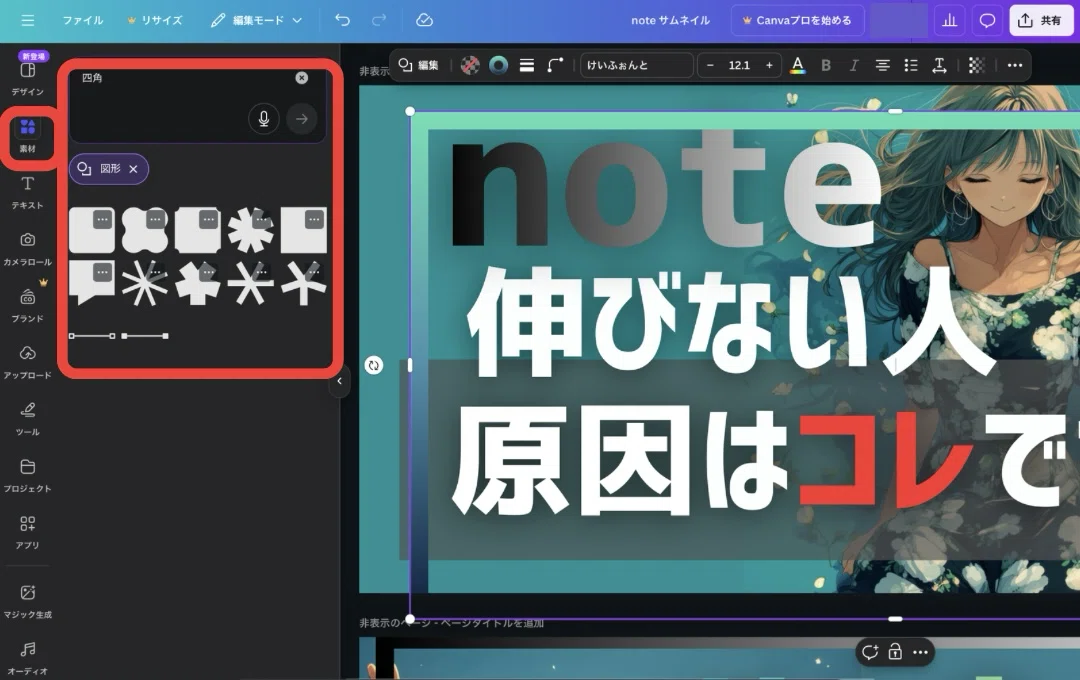Click the rotate handle on canvas

(x=373, y=365)
